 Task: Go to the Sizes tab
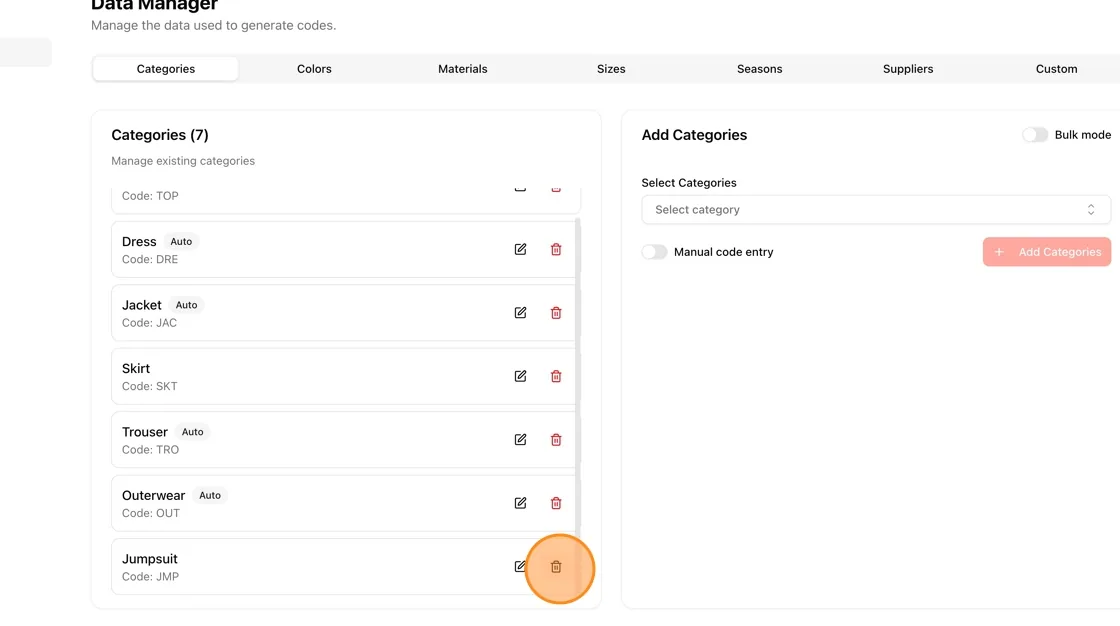point(611,69)
